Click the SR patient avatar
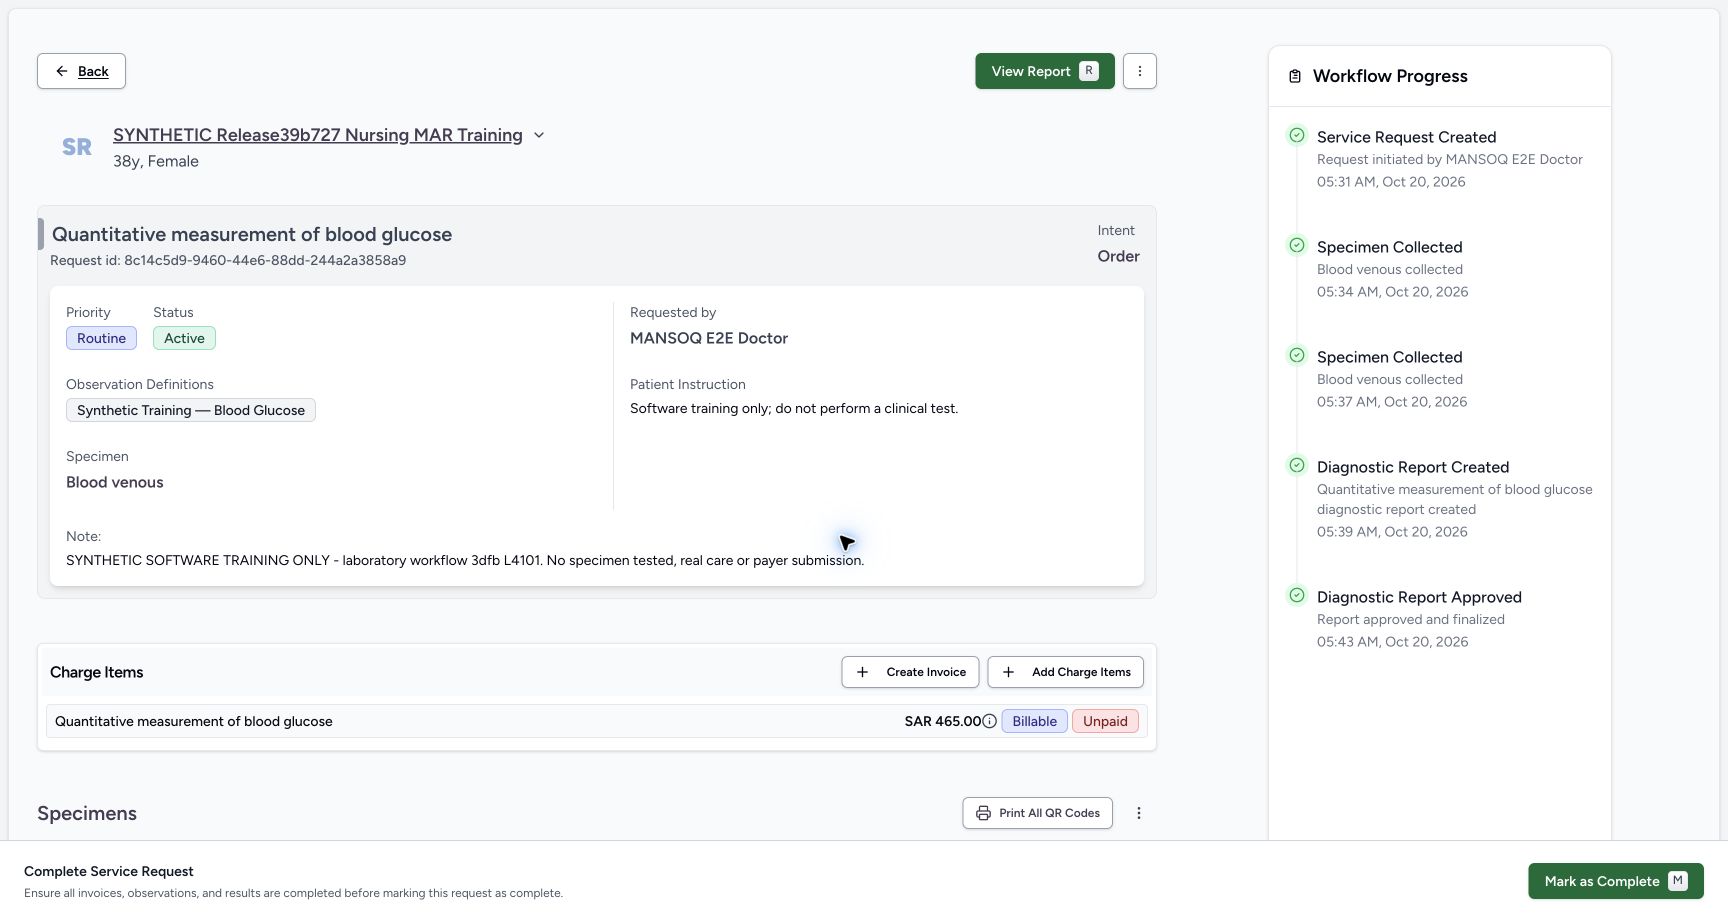 77,147
